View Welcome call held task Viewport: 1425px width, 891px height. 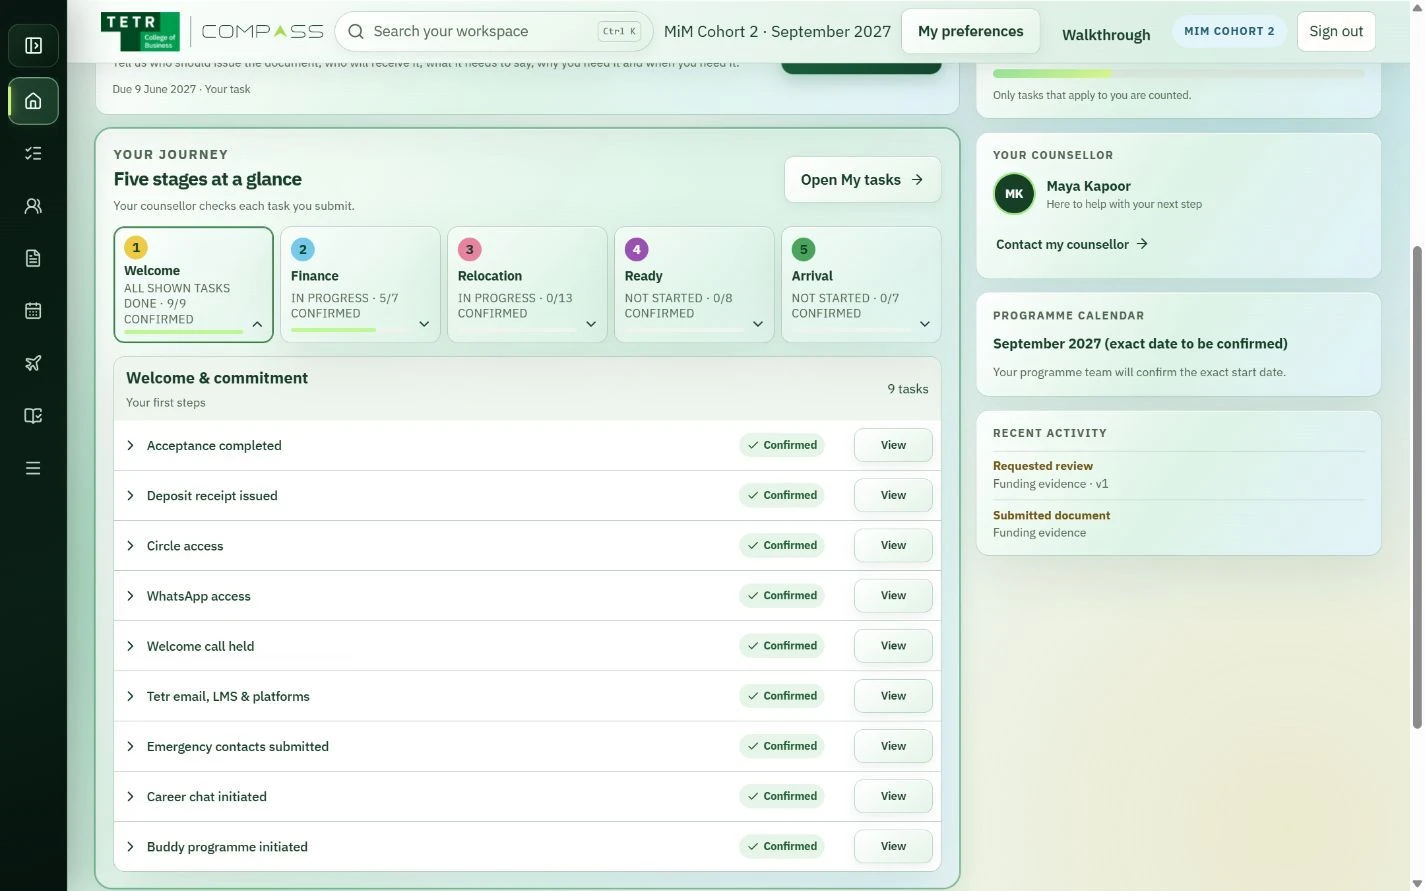tap(893, 646)
